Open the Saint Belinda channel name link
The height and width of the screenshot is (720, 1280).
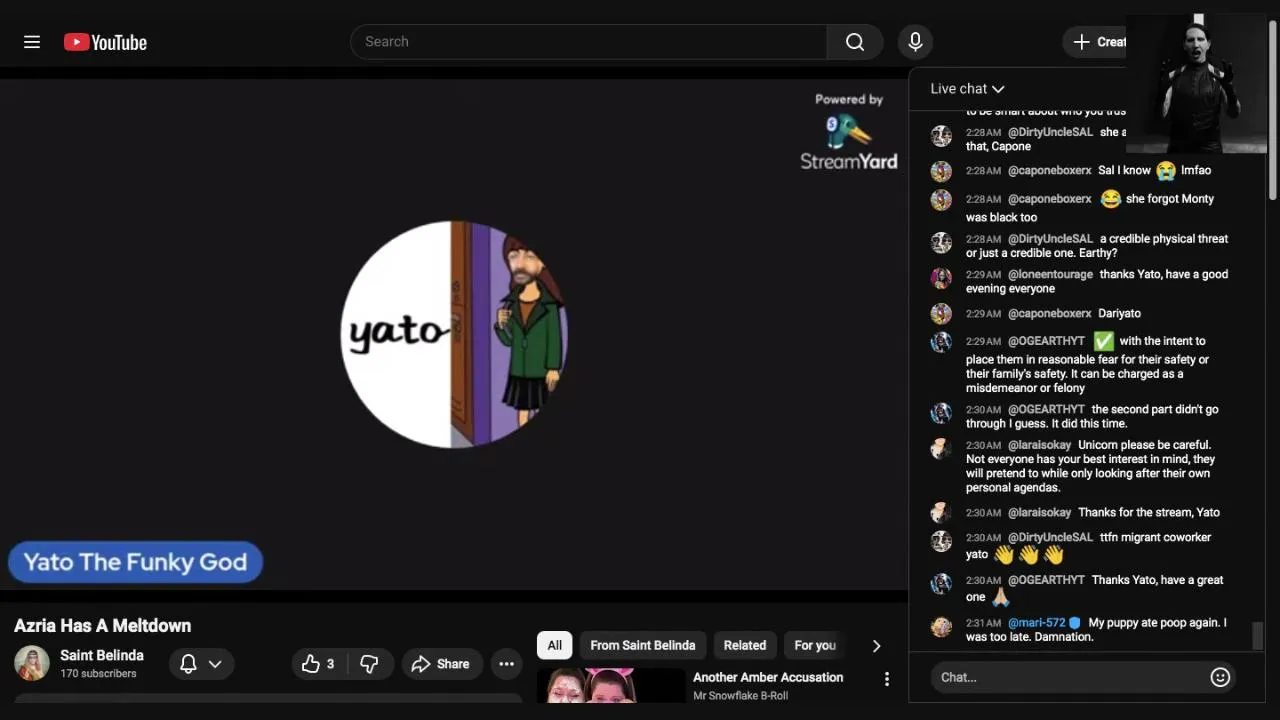pyautogui.click(x=102, y=655)
